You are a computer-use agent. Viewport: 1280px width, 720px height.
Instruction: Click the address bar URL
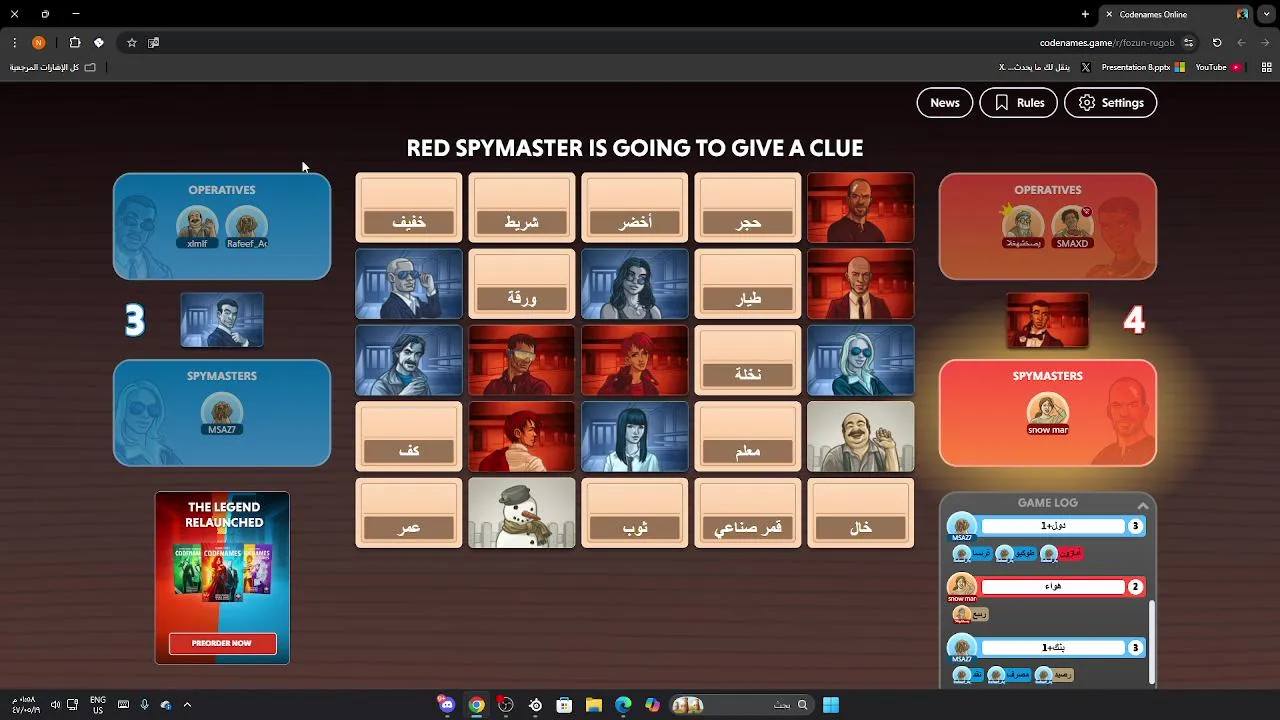[1106, 43]
